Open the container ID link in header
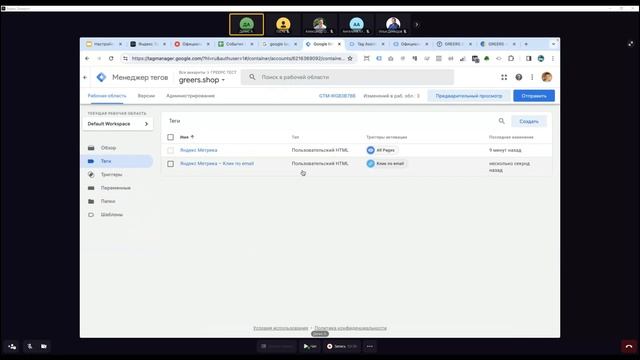This screenshot has height=360, width=640. click(337, 96)
